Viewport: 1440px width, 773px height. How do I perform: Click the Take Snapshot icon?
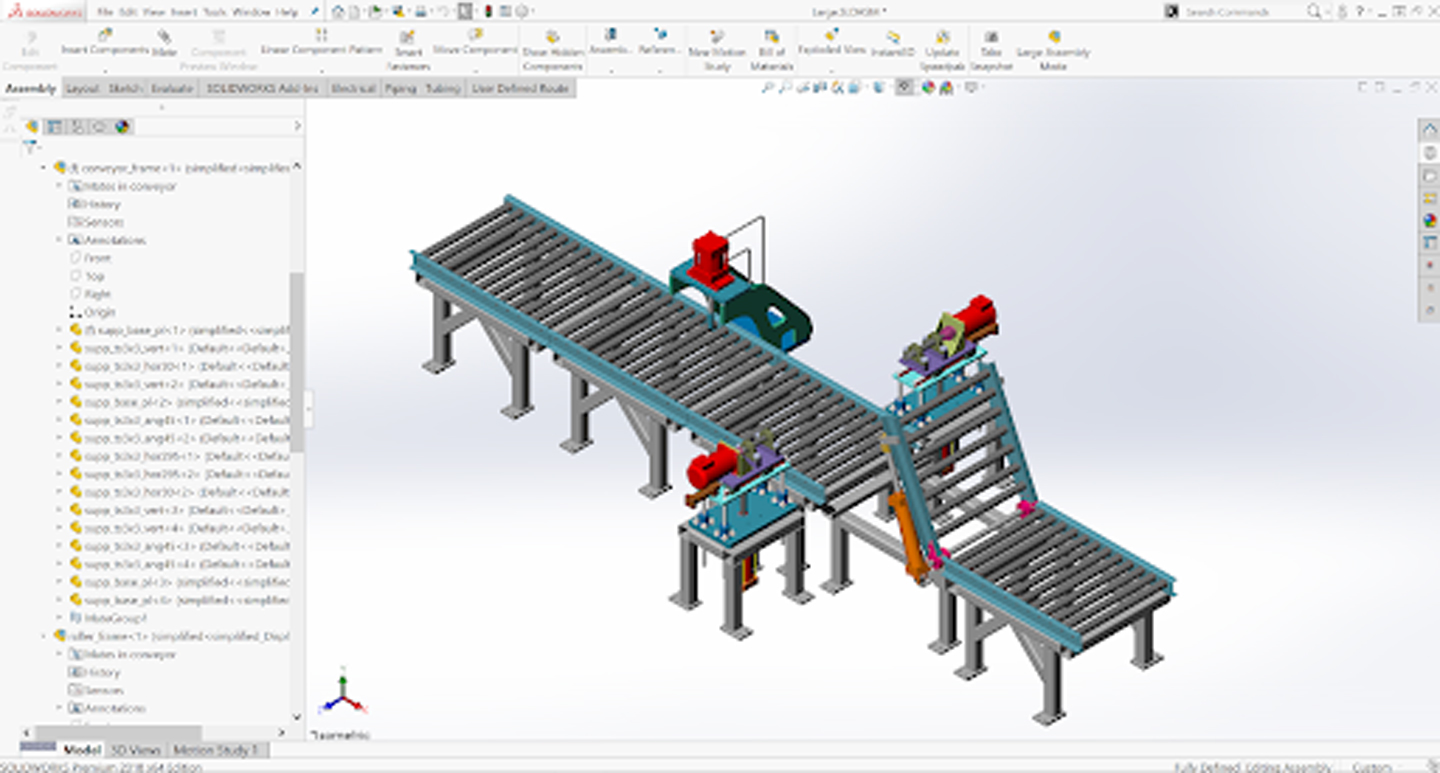coord(990,50)
